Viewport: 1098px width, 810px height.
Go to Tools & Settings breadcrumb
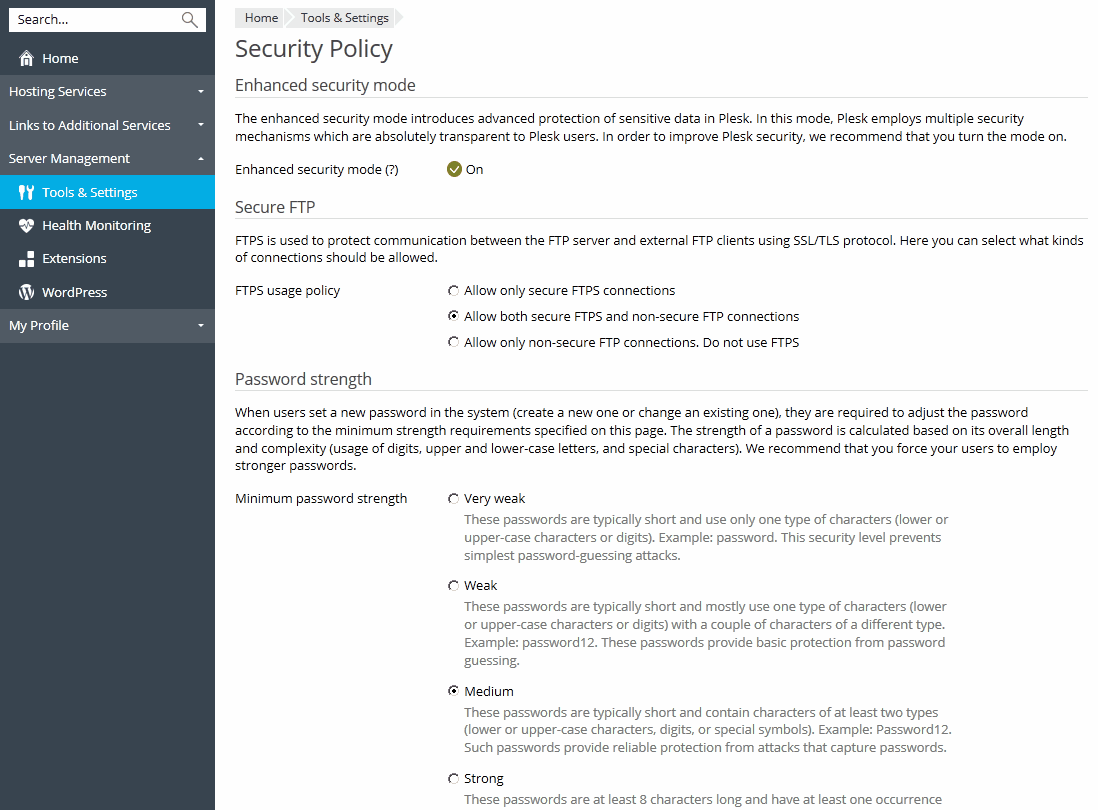[x=344, y=18]
